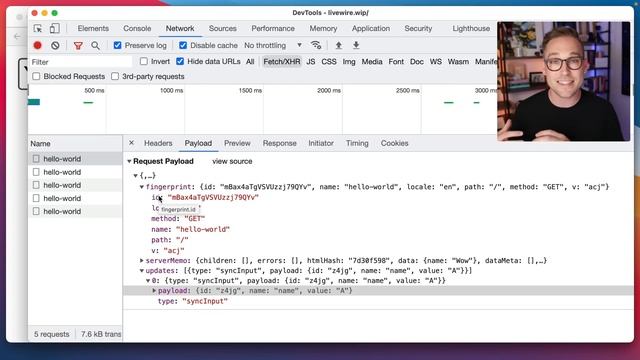Image resolution: width=640 pixels, height=360 pixels.
Task: Show the request Timing tab
Action: click(357, 143)
